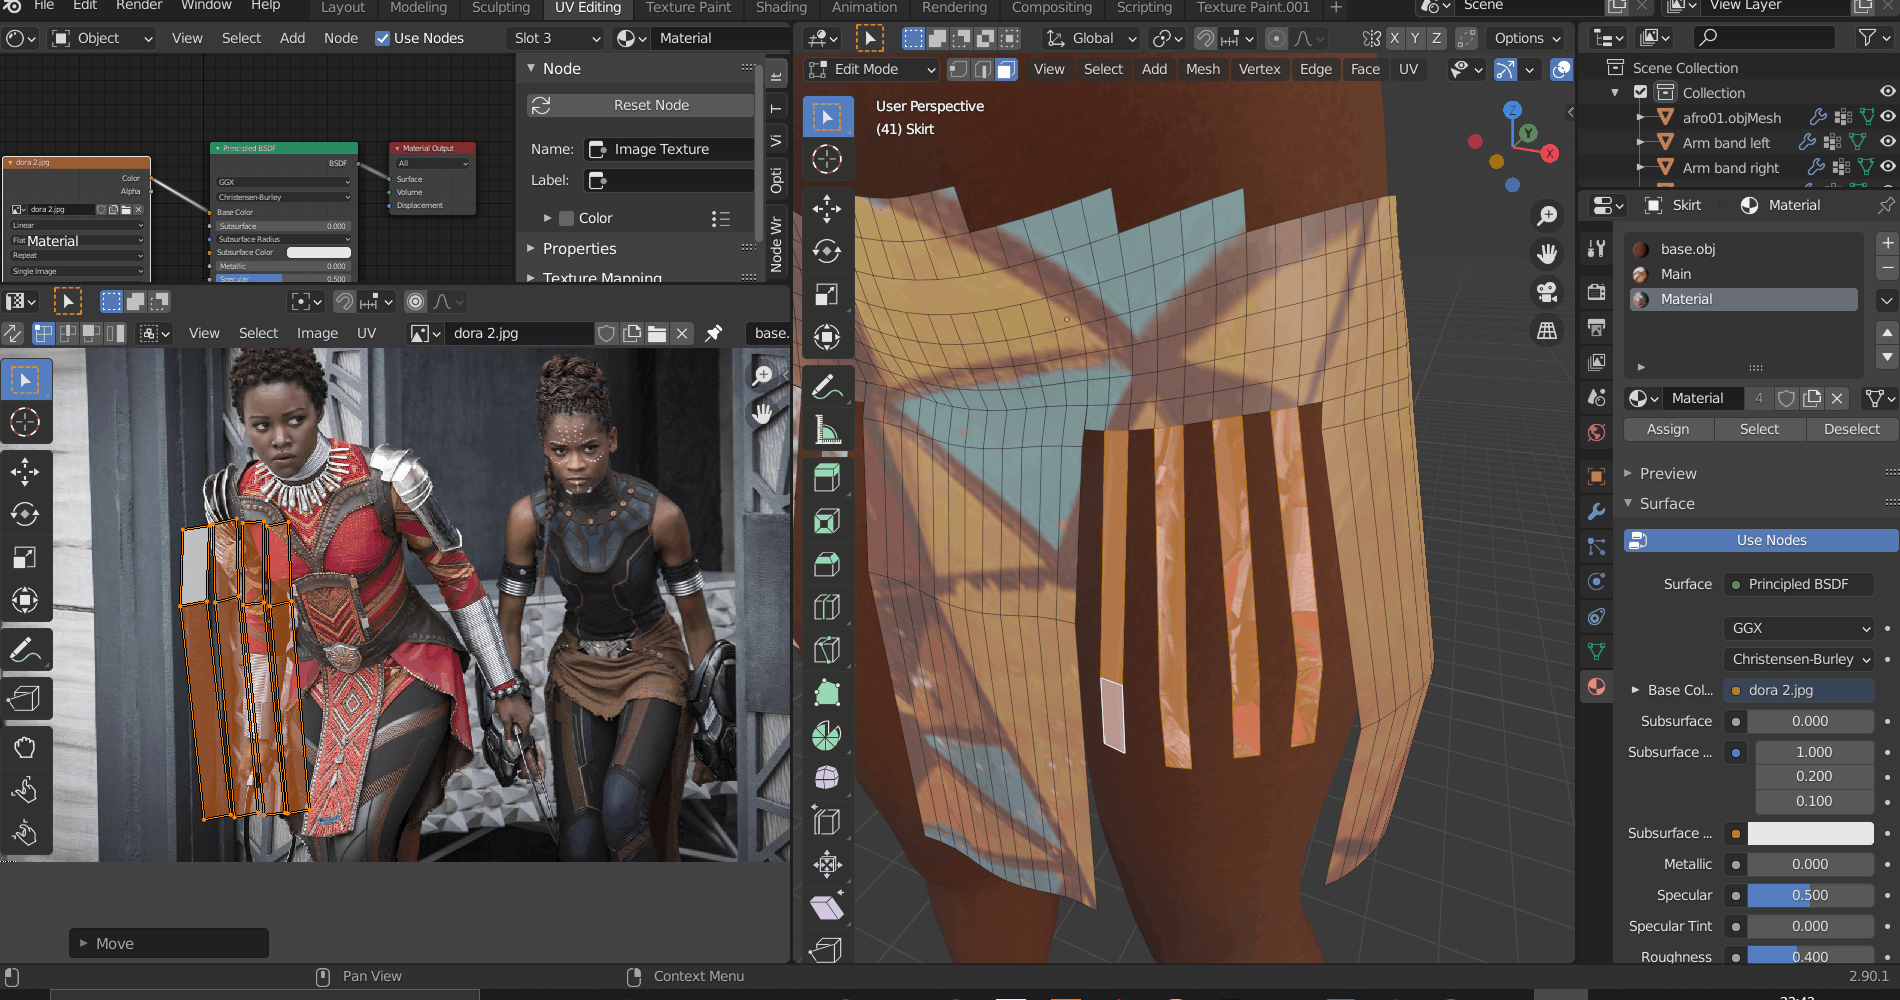Screen dimensions: 1900x1000
Task: Select the Rotate tool in 3D viewport toolbar
Action: [x=827, y=251]
